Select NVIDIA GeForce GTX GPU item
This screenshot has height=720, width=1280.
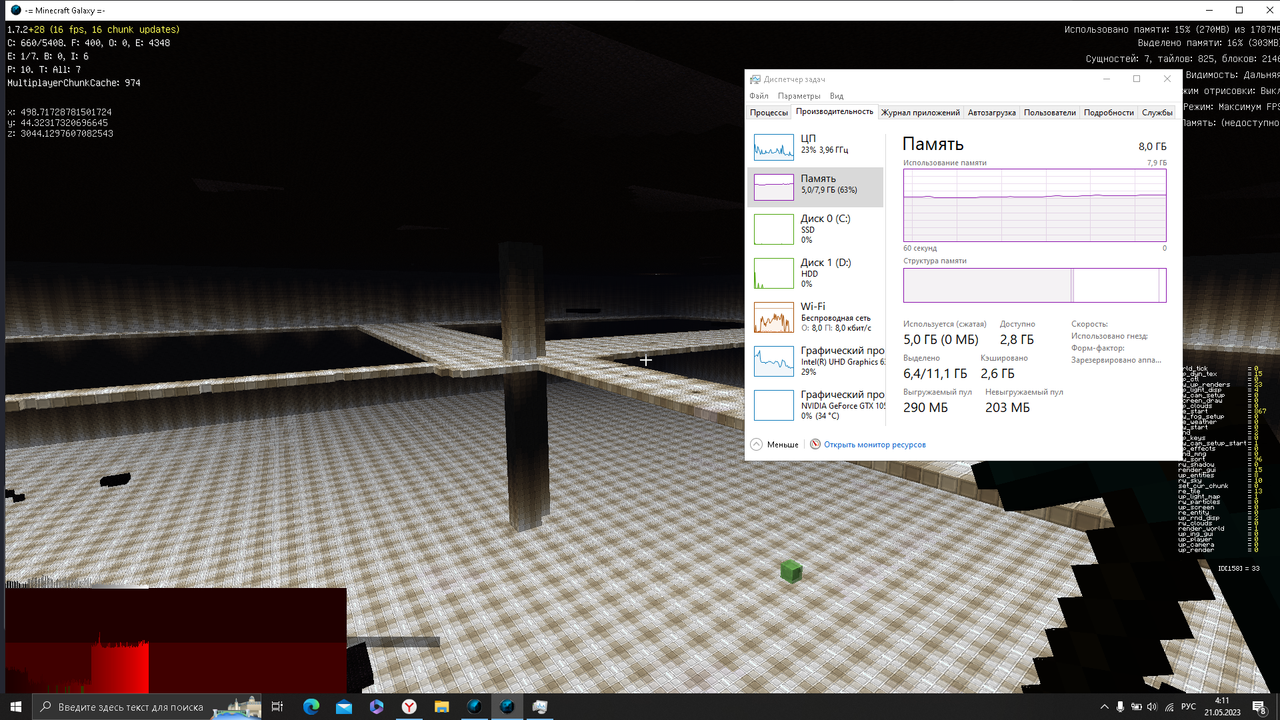815,405
